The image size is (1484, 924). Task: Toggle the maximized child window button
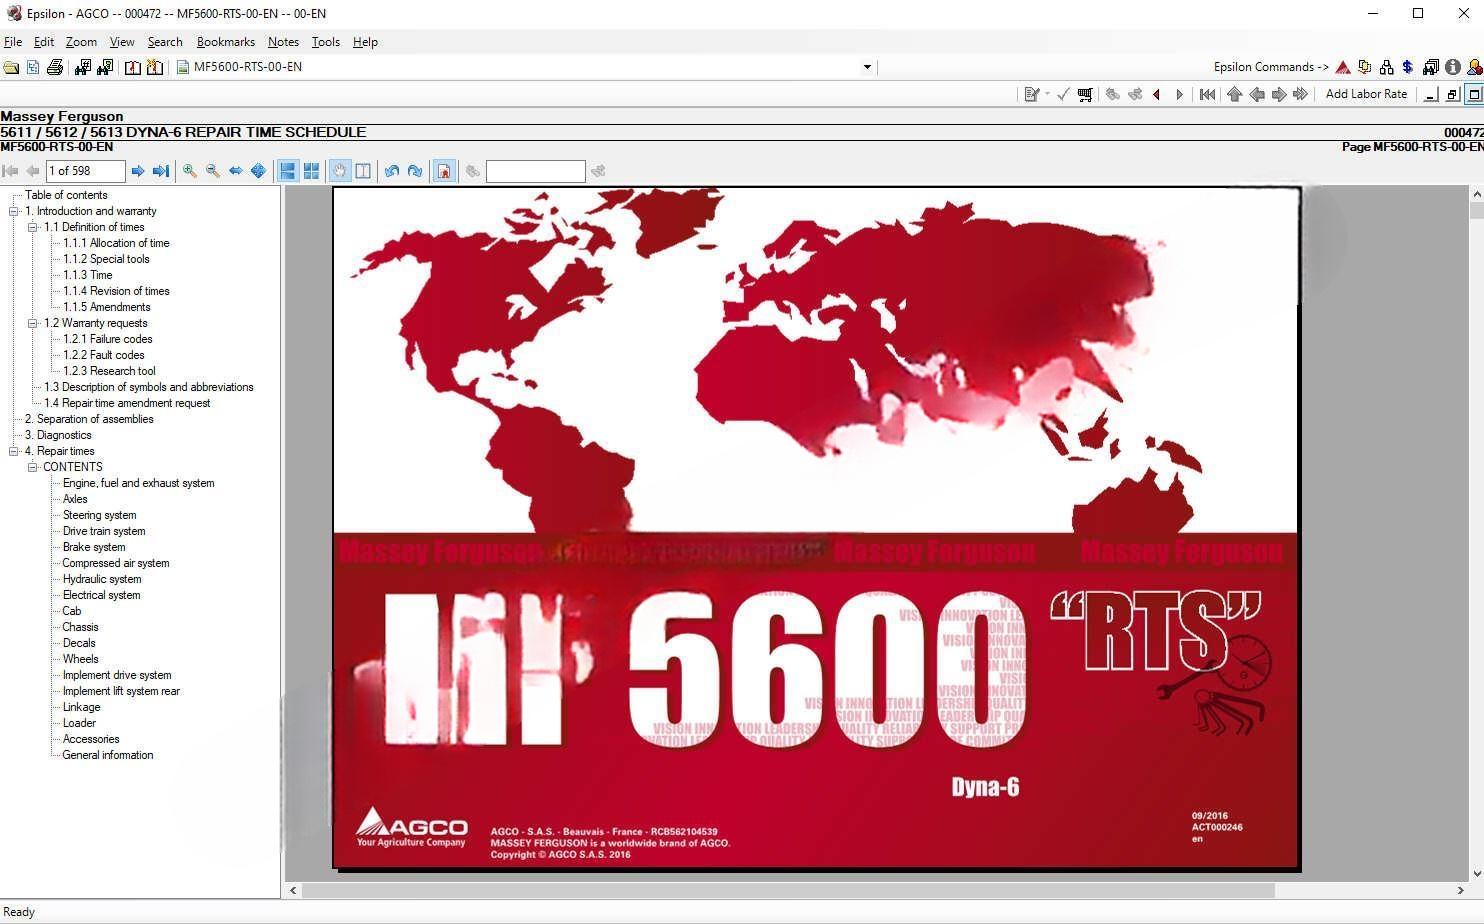tap(1474, 94)
